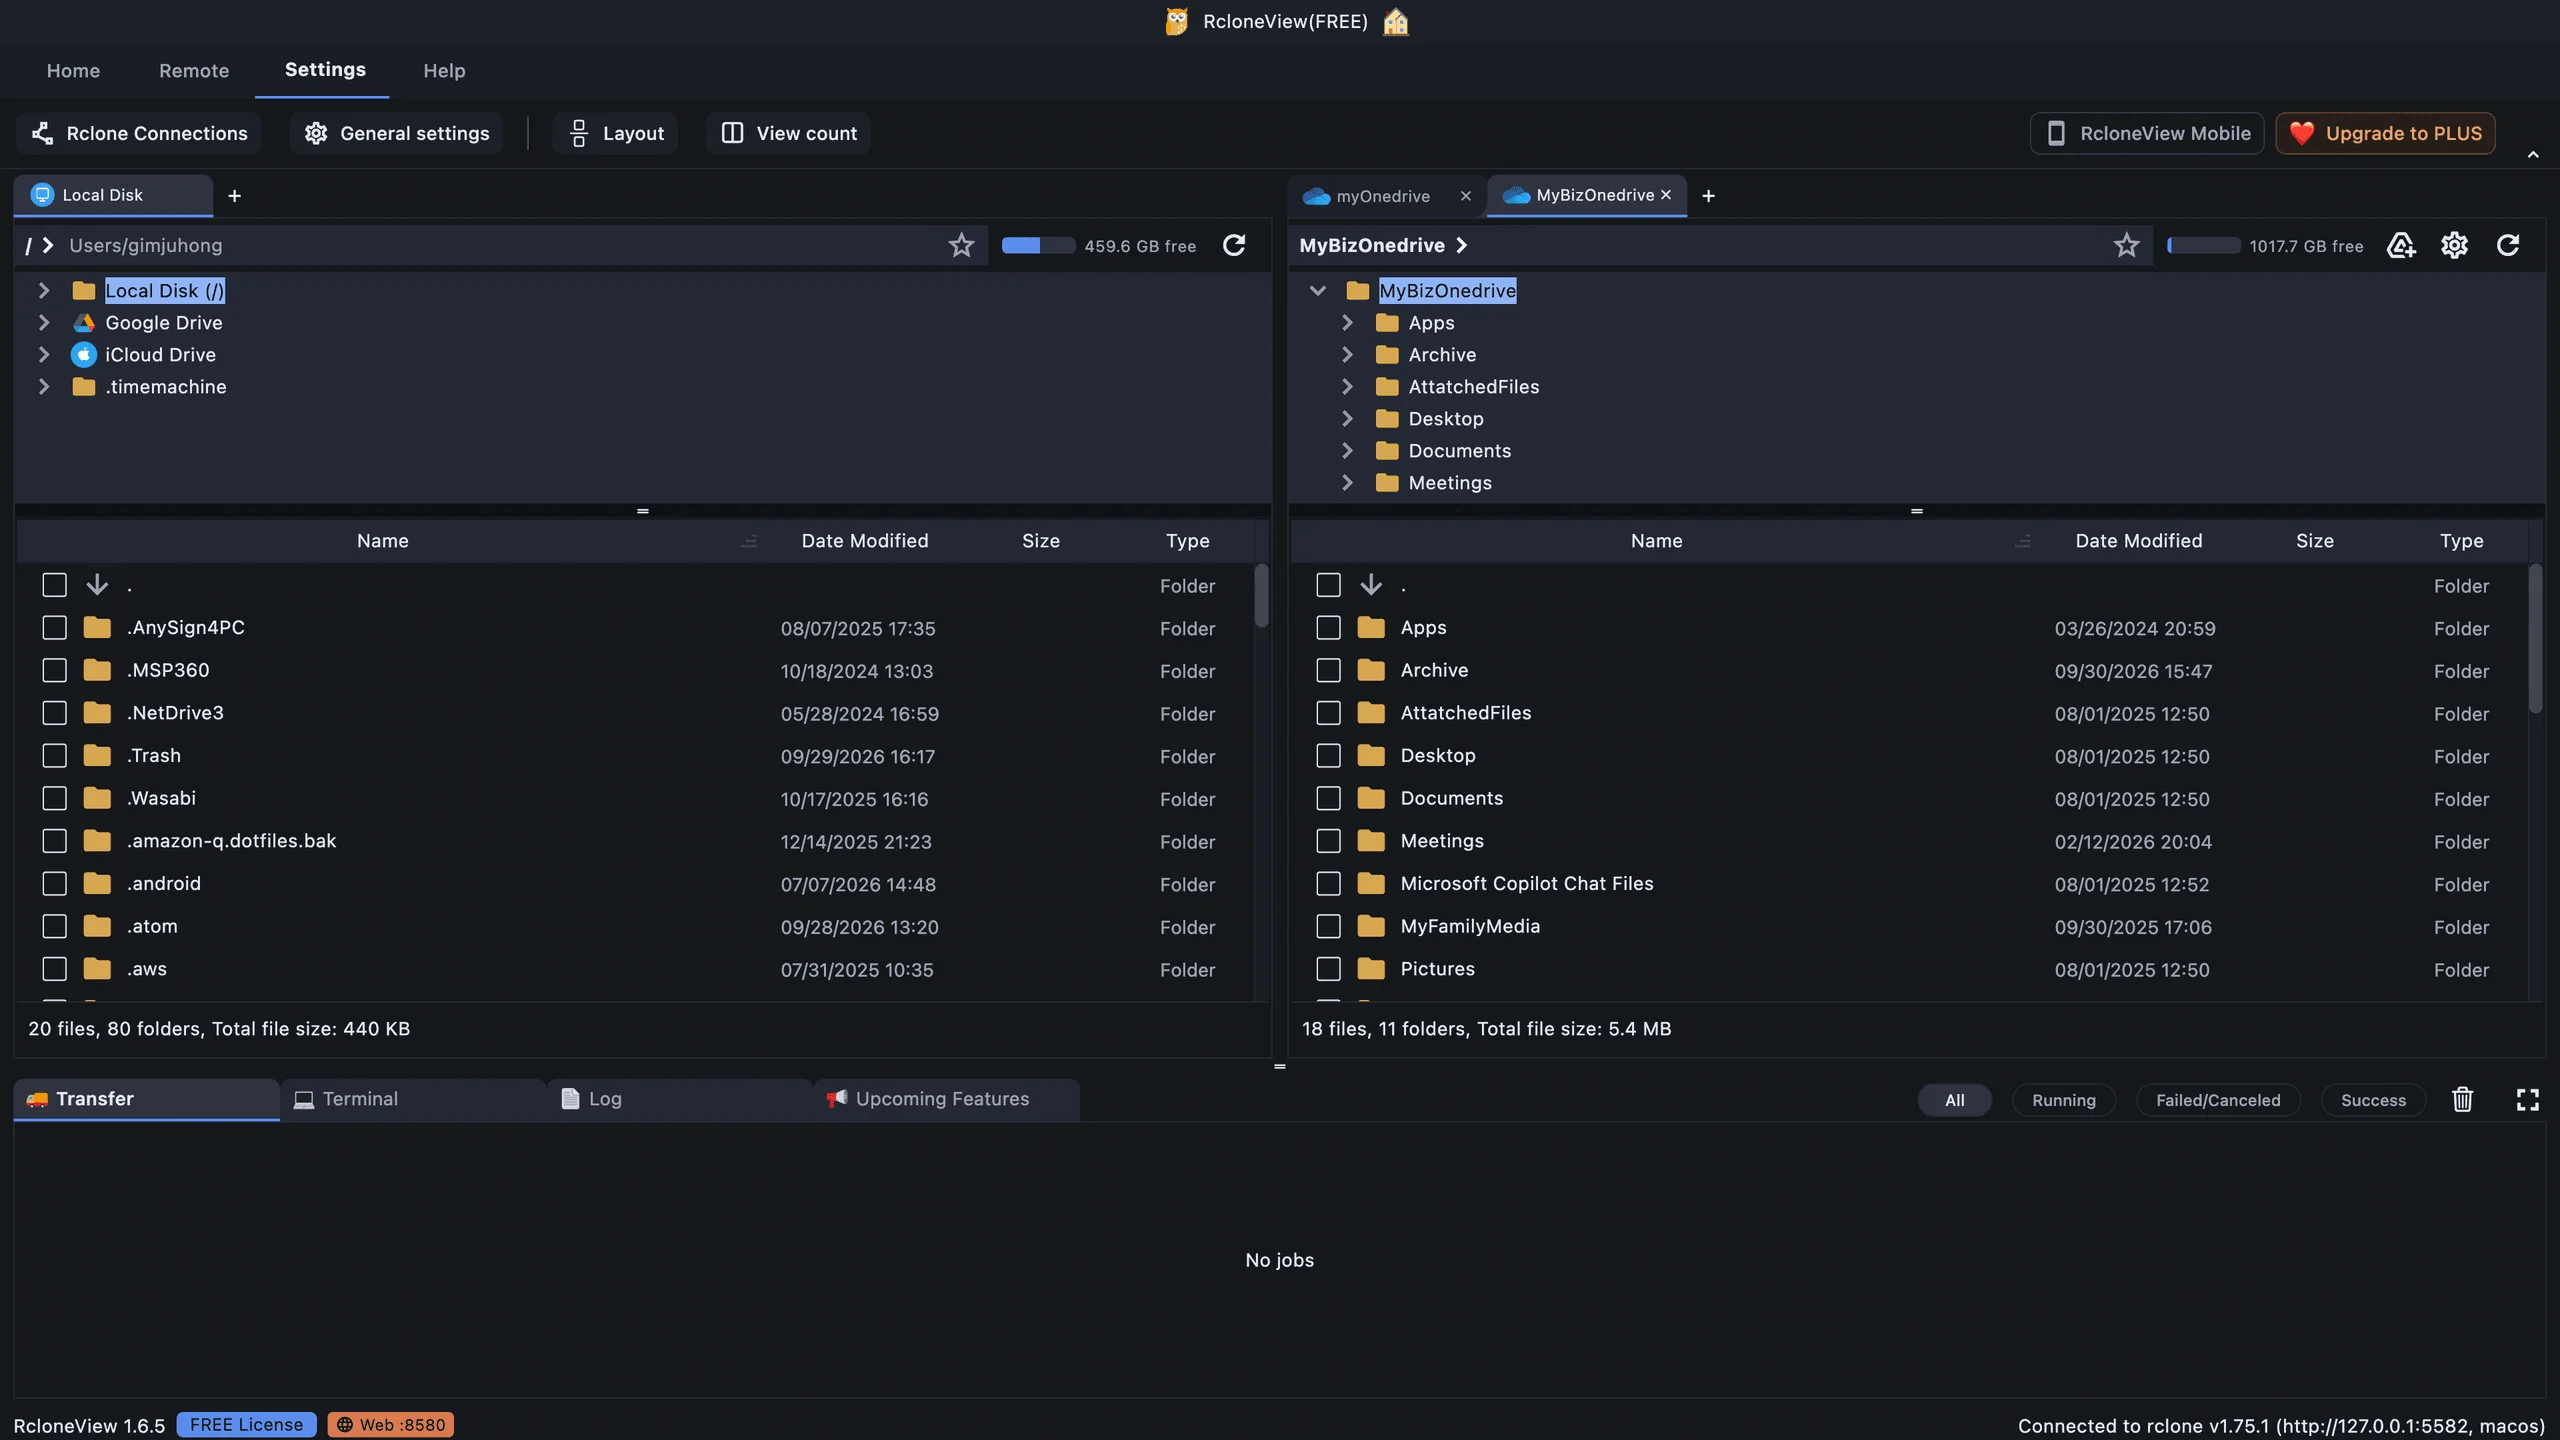Expand the .timemachine tree node

click(x=44, y=387)
